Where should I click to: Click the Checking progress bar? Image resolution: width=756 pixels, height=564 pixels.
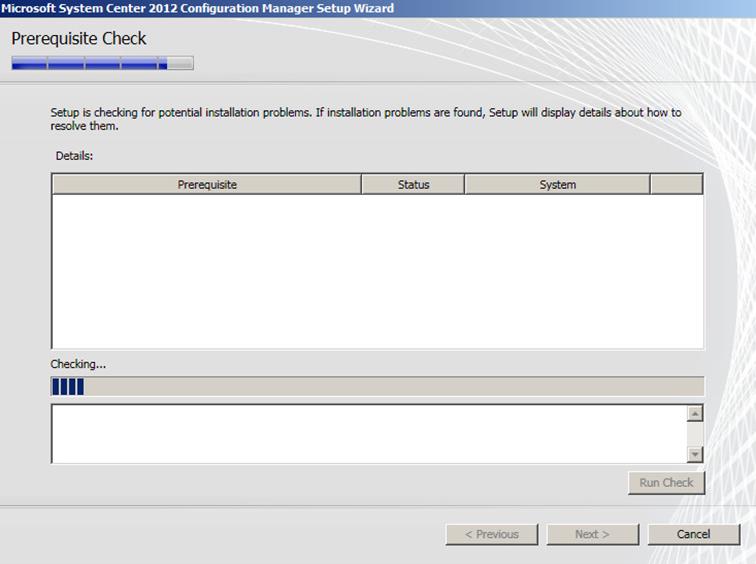pos(377,387)
